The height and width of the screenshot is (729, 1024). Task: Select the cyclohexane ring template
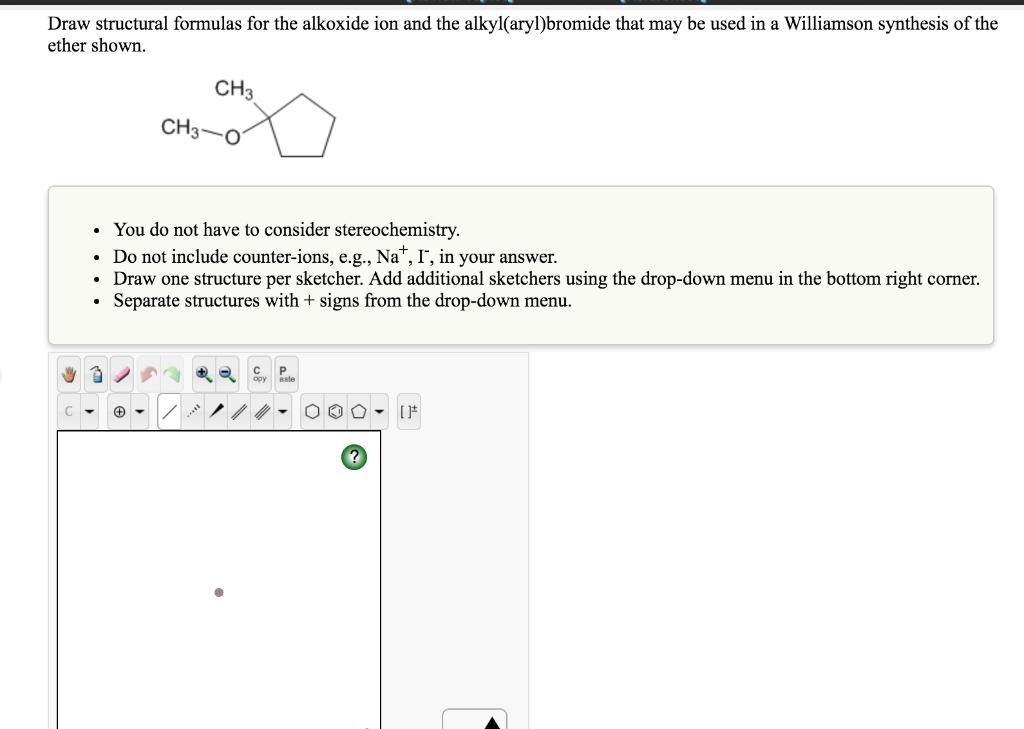[x=313, y=411]
